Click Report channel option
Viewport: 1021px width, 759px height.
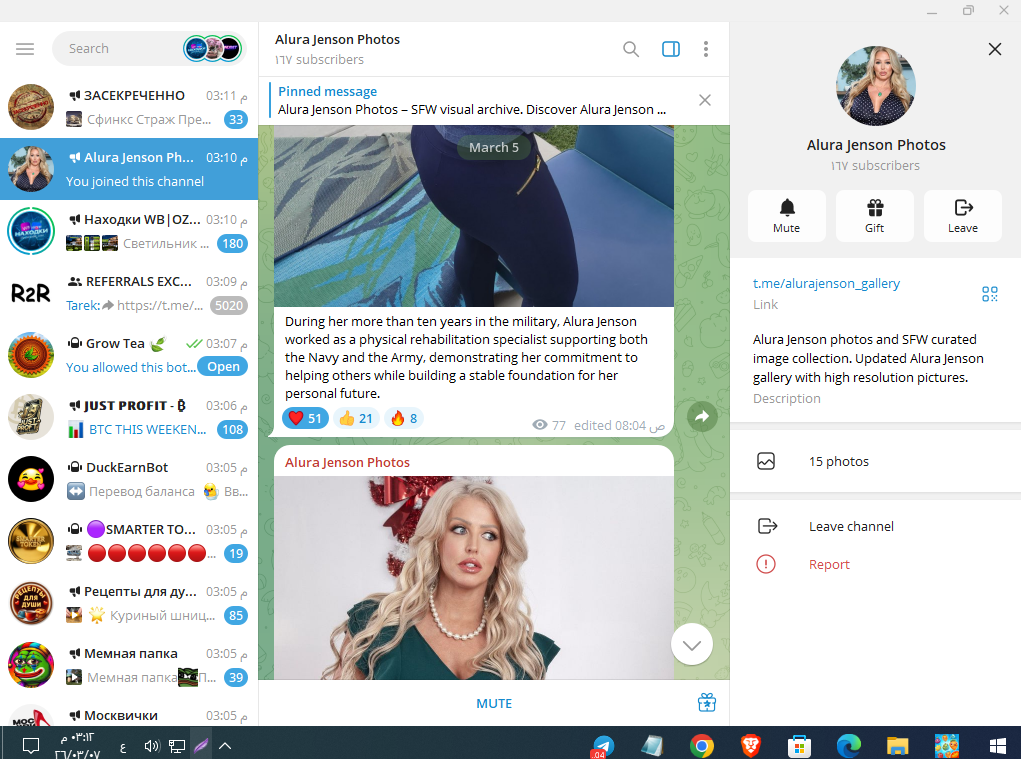point(875,564)
